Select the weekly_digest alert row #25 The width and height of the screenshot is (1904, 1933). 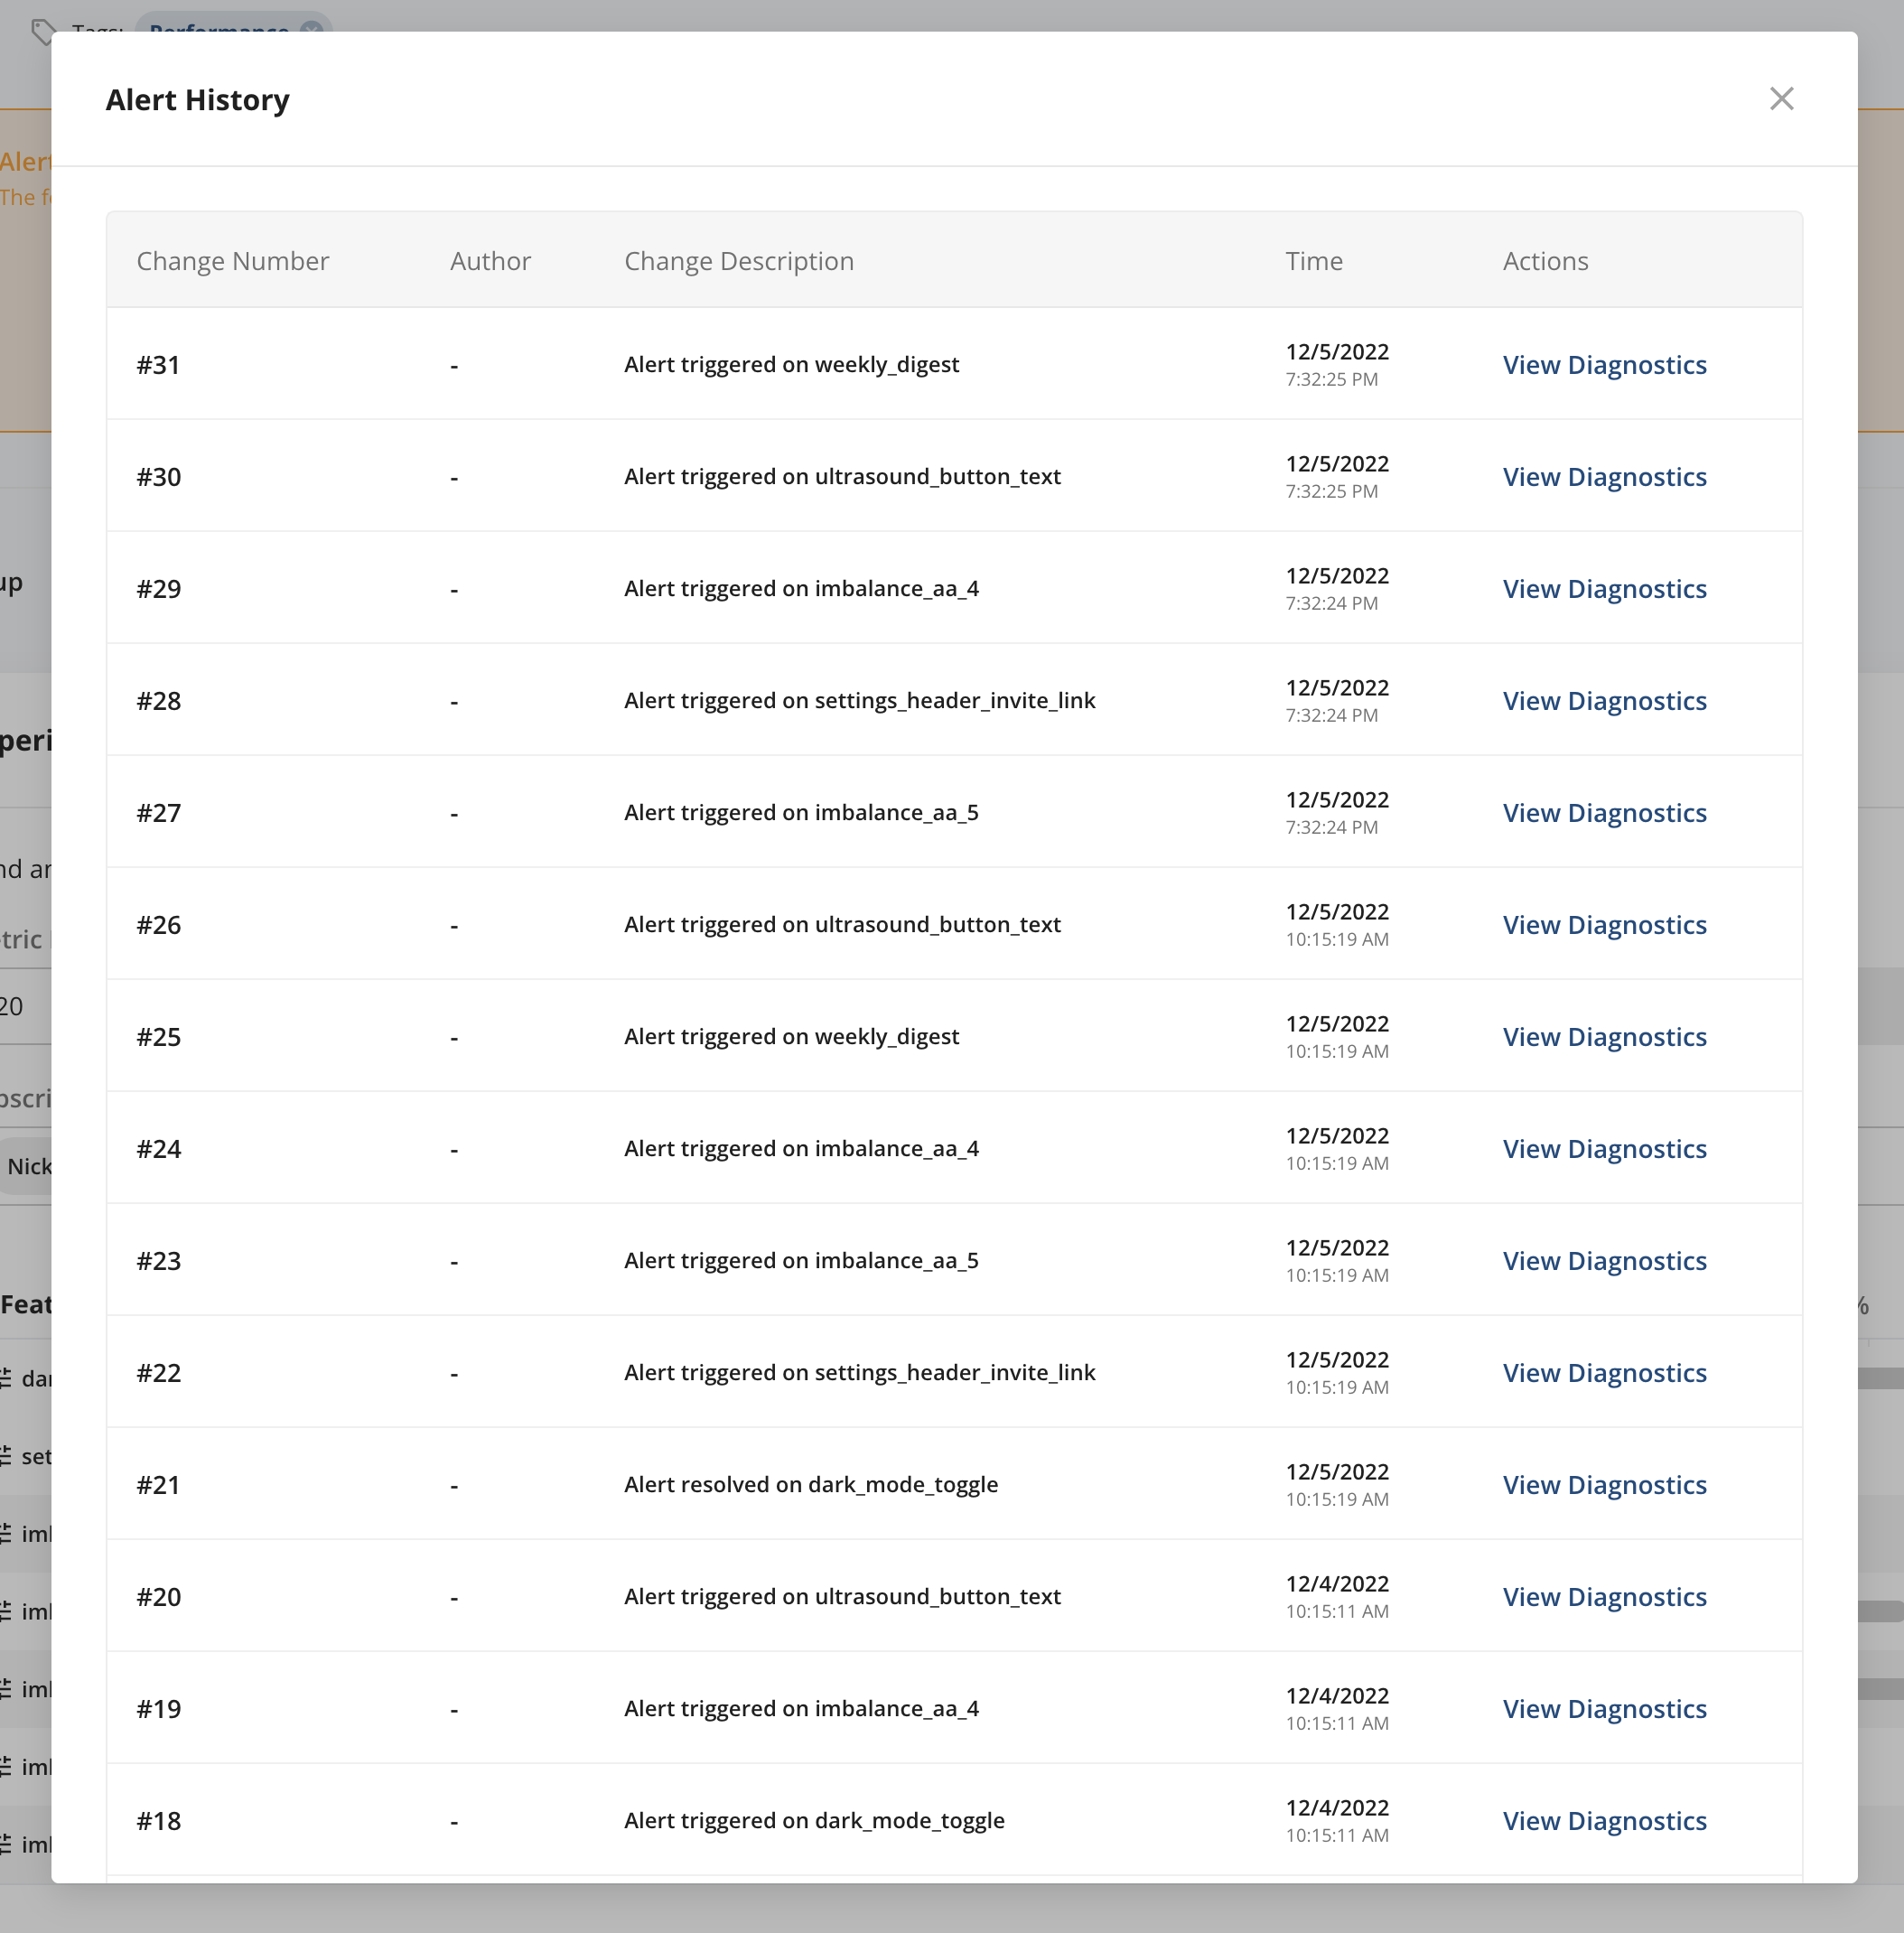tap(791, 1036)
